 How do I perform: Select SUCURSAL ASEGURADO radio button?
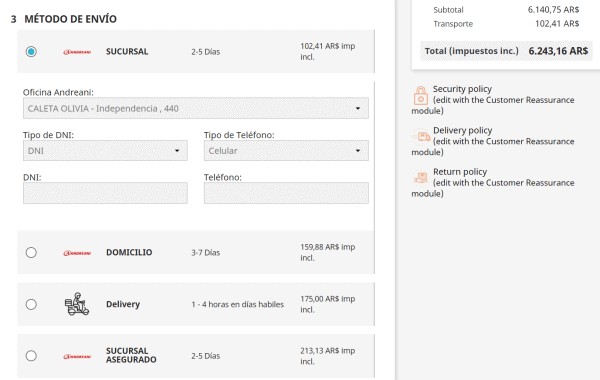coord(31,356)
